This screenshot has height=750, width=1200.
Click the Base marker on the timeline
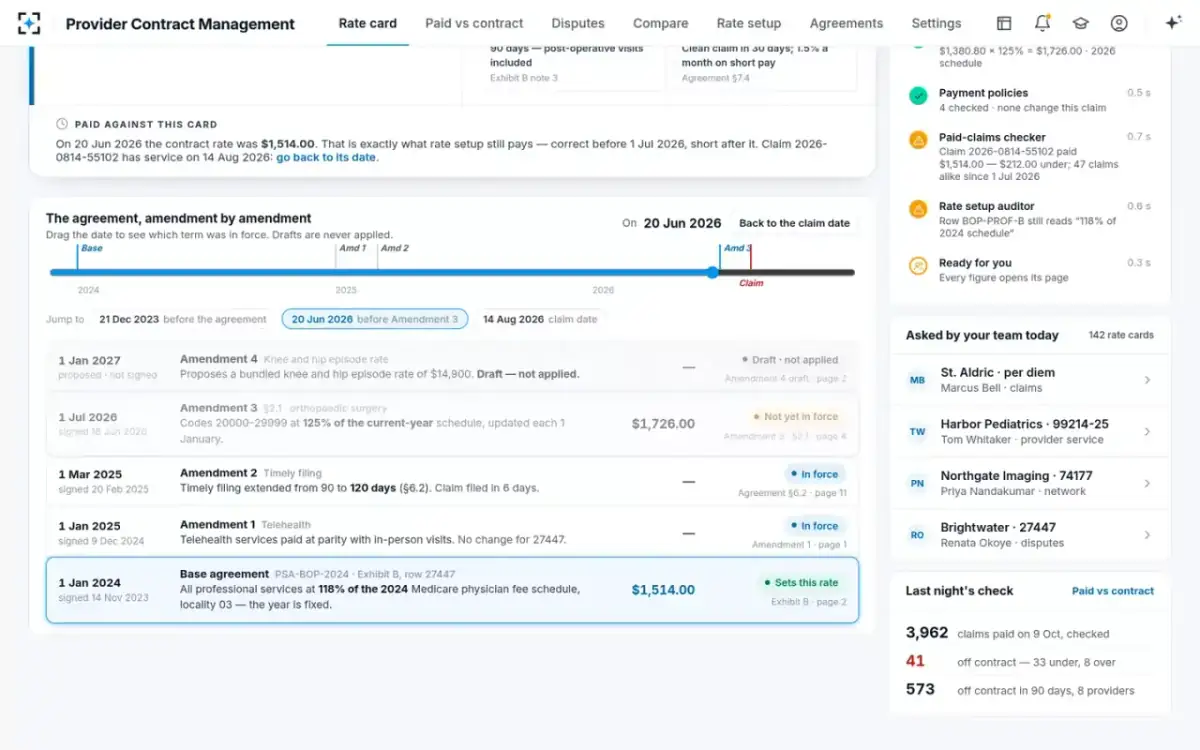pyautogui.click(x=90, y=248)
